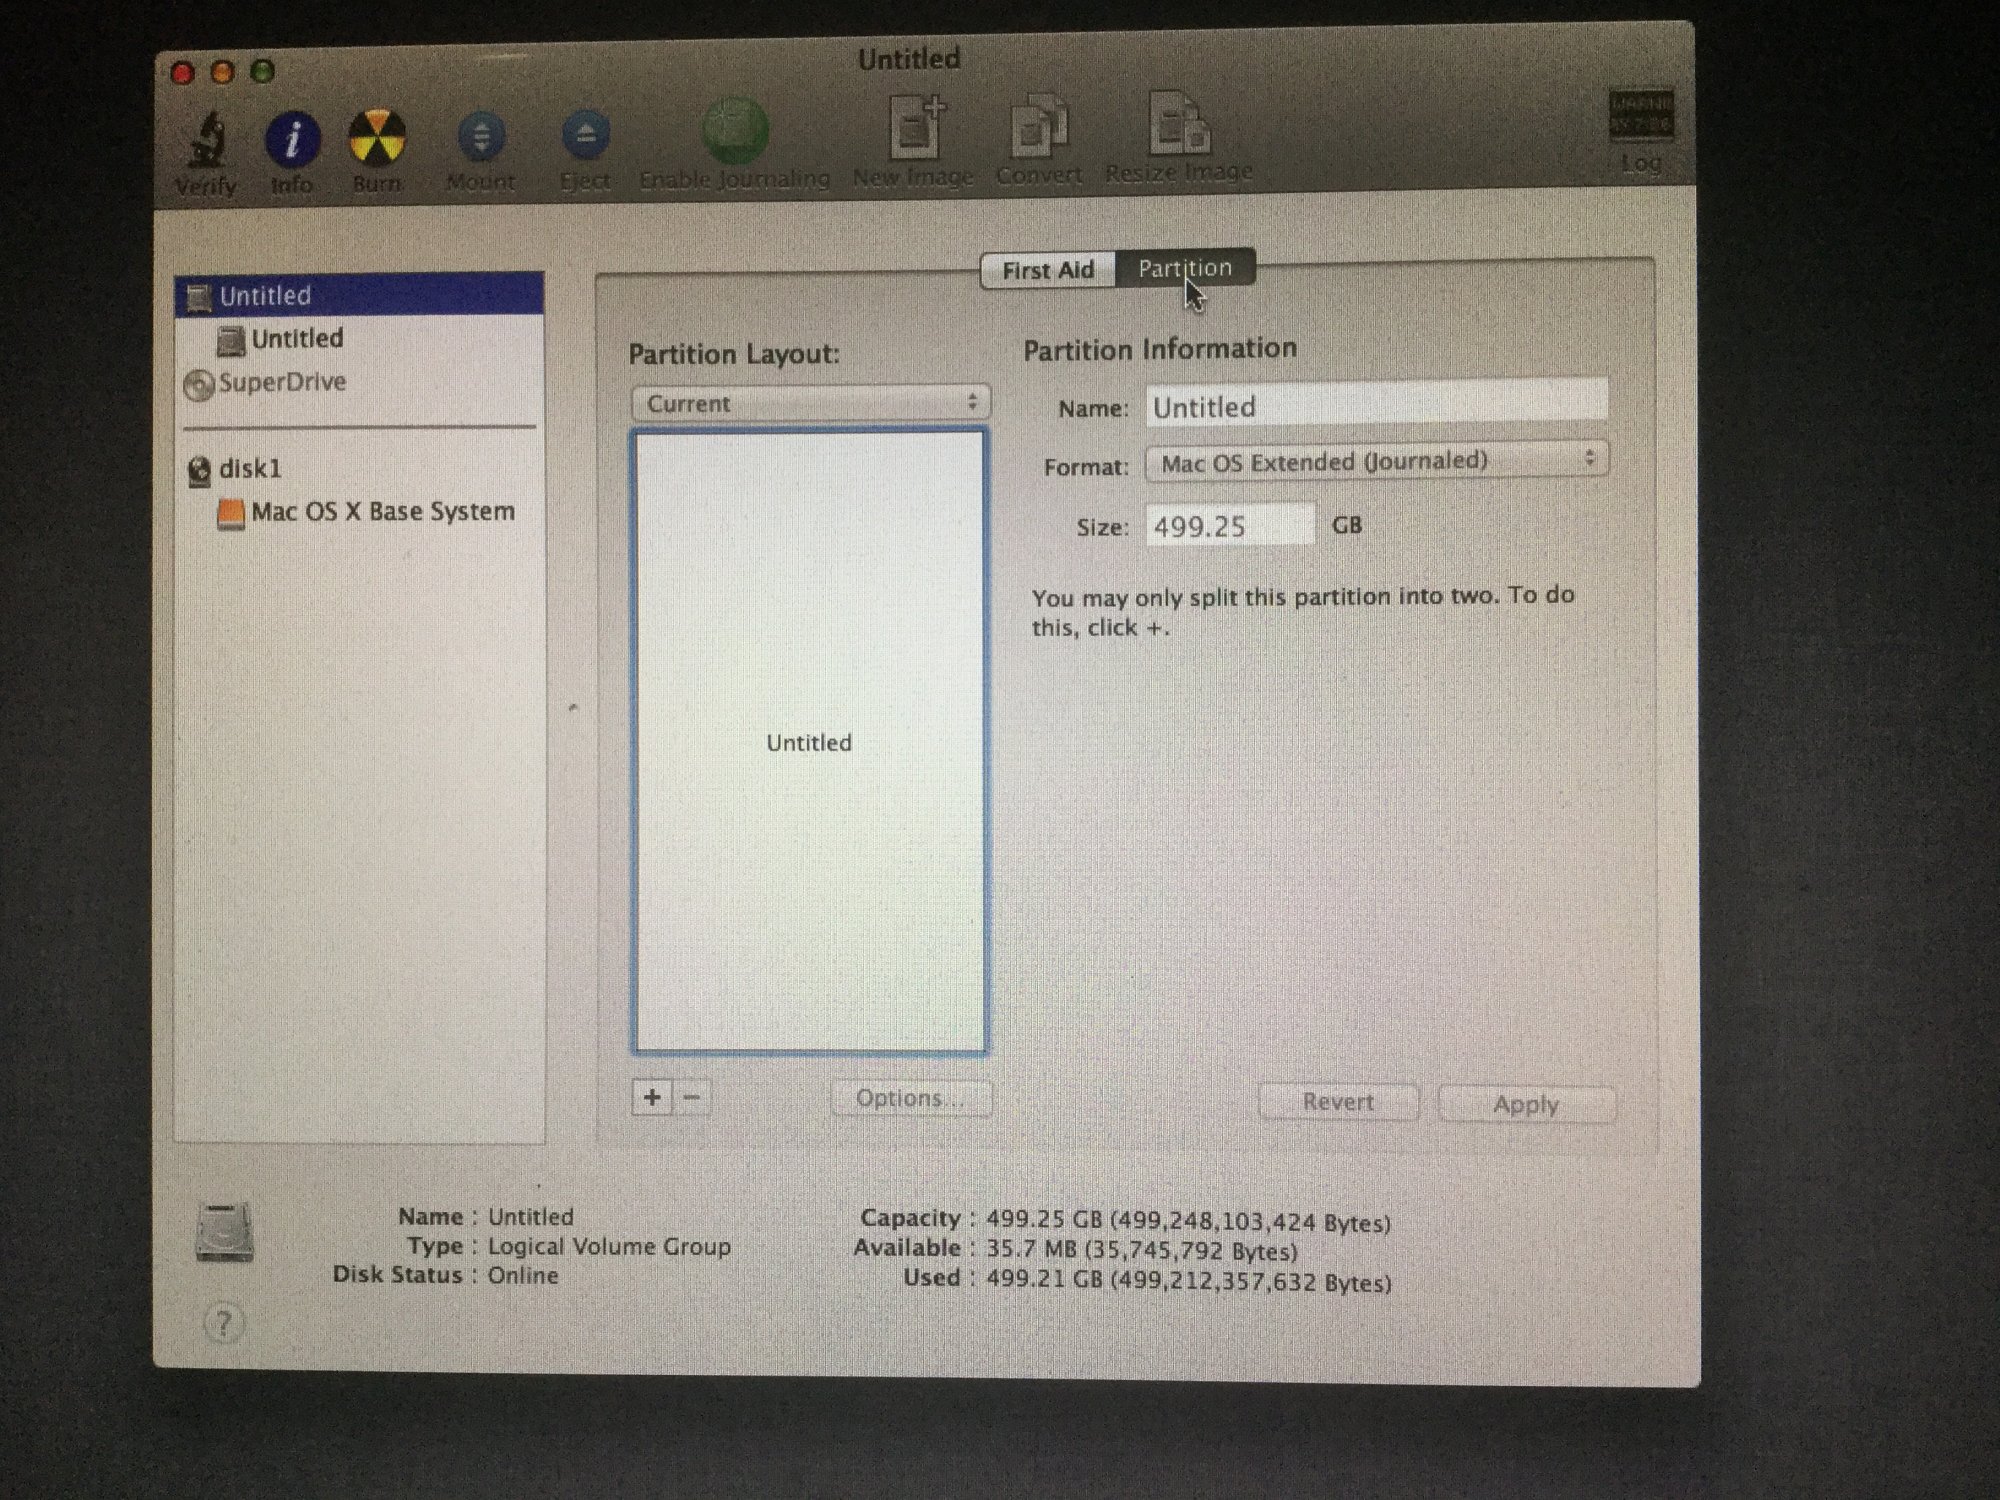Click the Eject toolbar icon
Screen dimensions: 2000x1500
(x=586, y=136)
